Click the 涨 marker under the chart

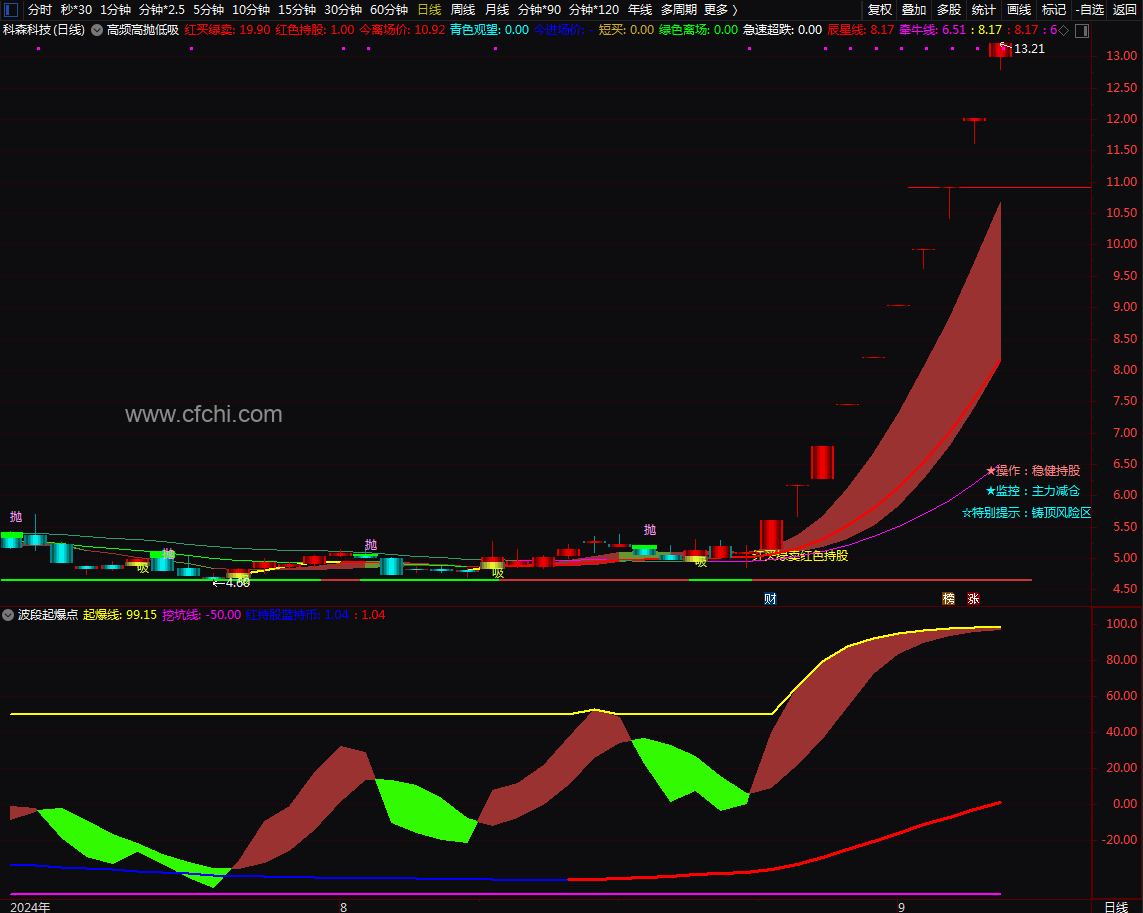973,599
